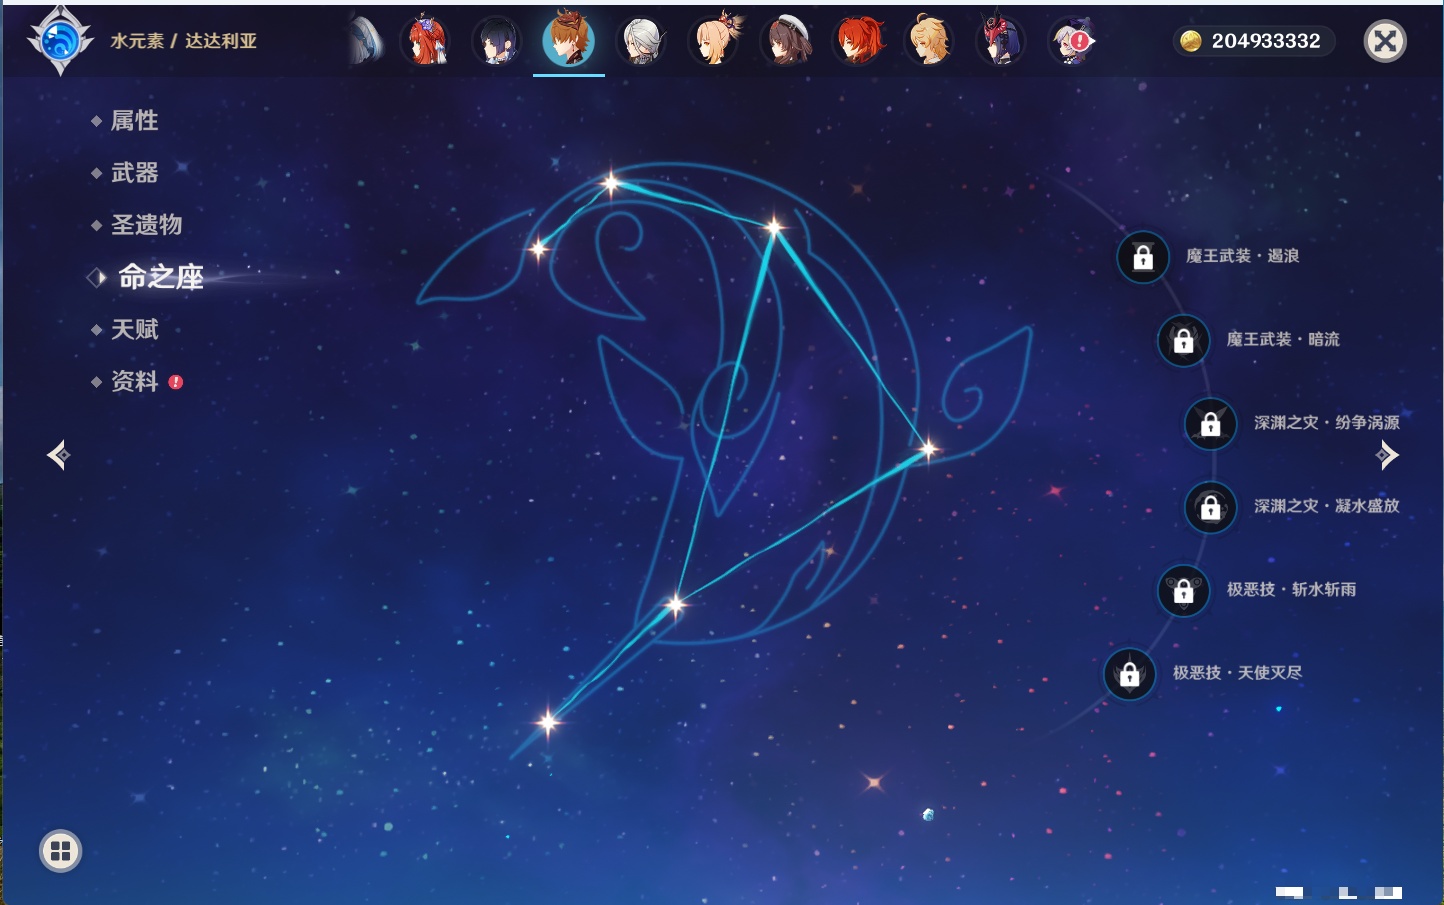Open locked constellation 魔王武装·遏浪
This screenshot has width=1444, height=905.
point(1143,257)
